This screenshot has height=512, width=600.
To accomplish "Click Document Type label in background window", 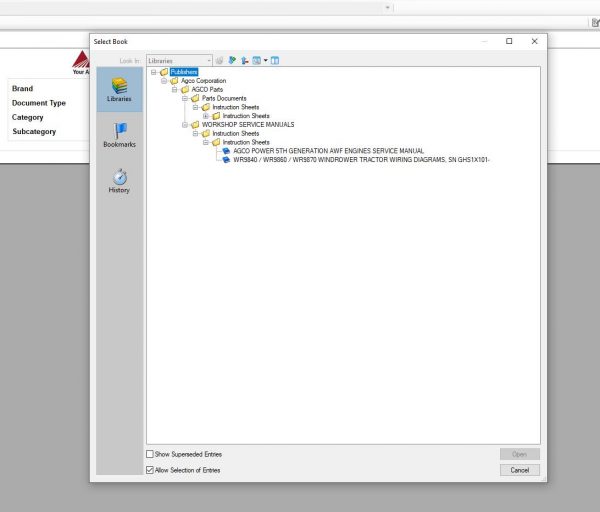I will point(39,103).
